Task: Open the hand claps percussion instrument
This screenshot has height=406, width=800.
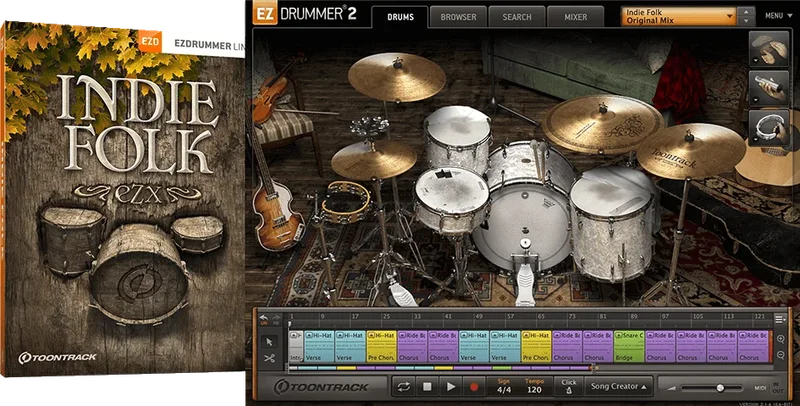Action: click(x=769, y=49)
